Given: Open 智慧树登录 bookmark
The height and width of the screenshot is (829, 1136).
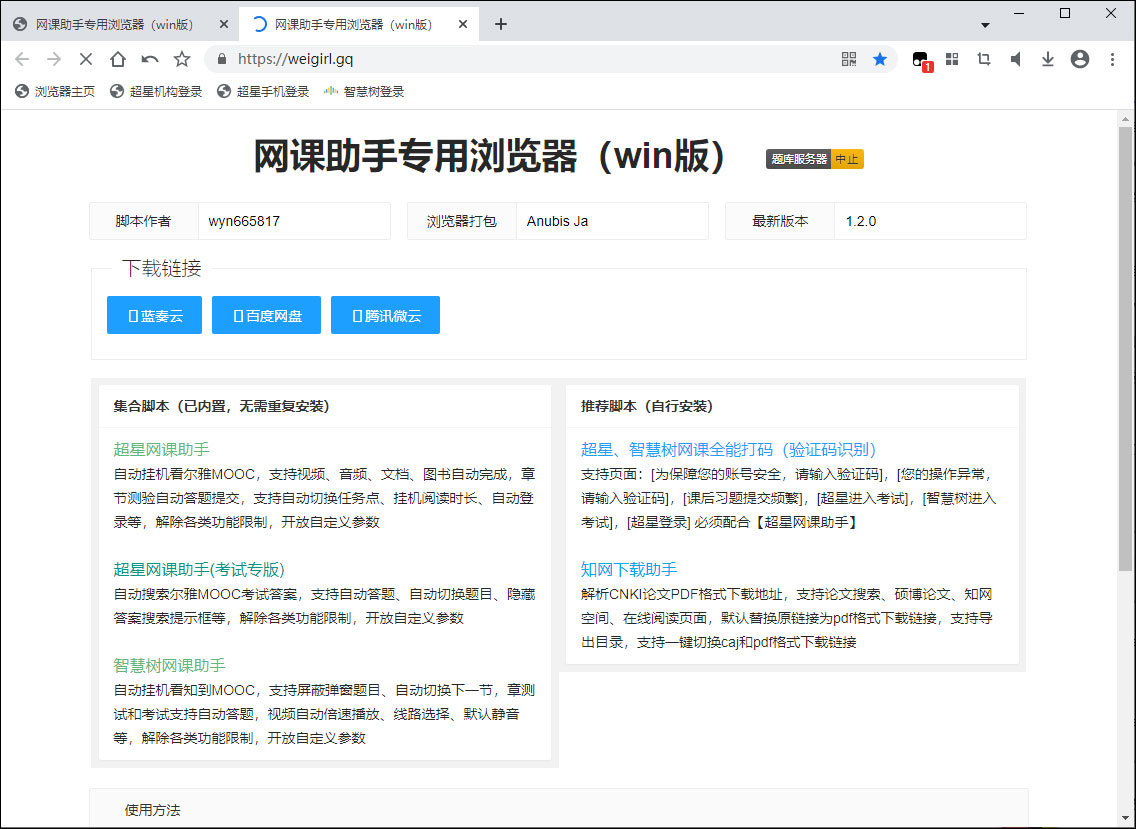Looking at the screenshot, I should (364, 91).
